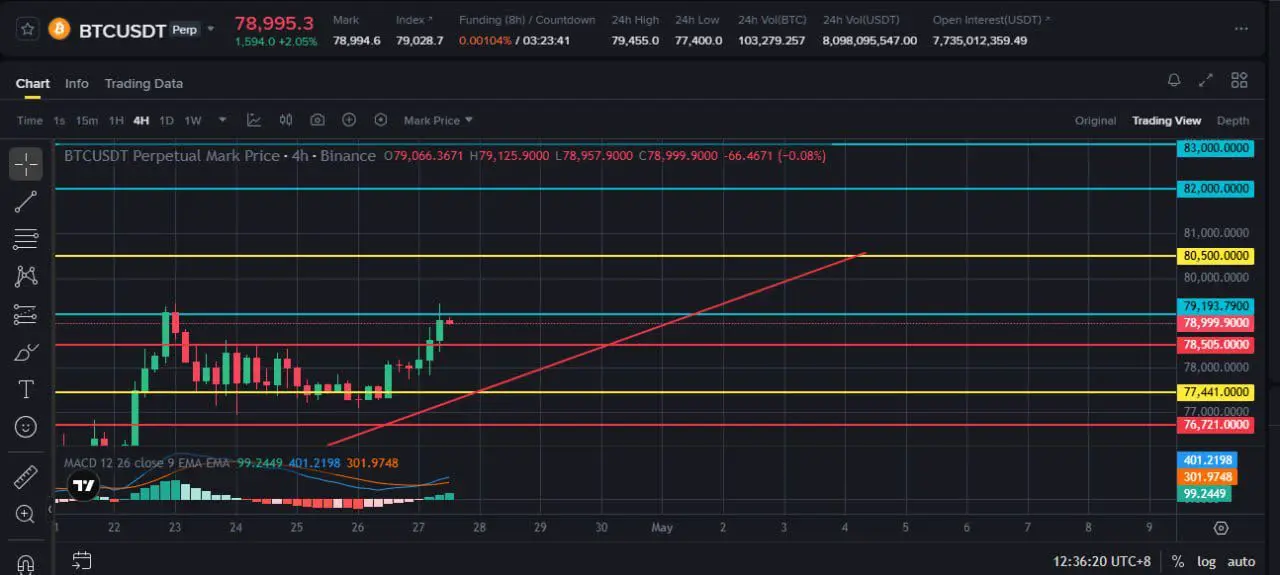This screenshot has height=575, width=1280.
Task: Select the 15m time interval
Action: tap(87, 120)
